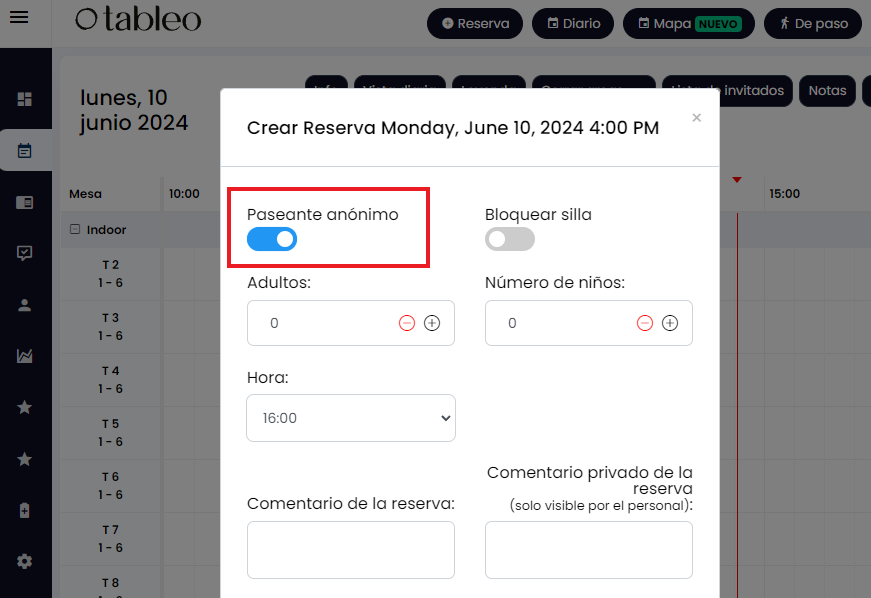
Task: Collapse the Indoor table group
Action: [75, 229]
